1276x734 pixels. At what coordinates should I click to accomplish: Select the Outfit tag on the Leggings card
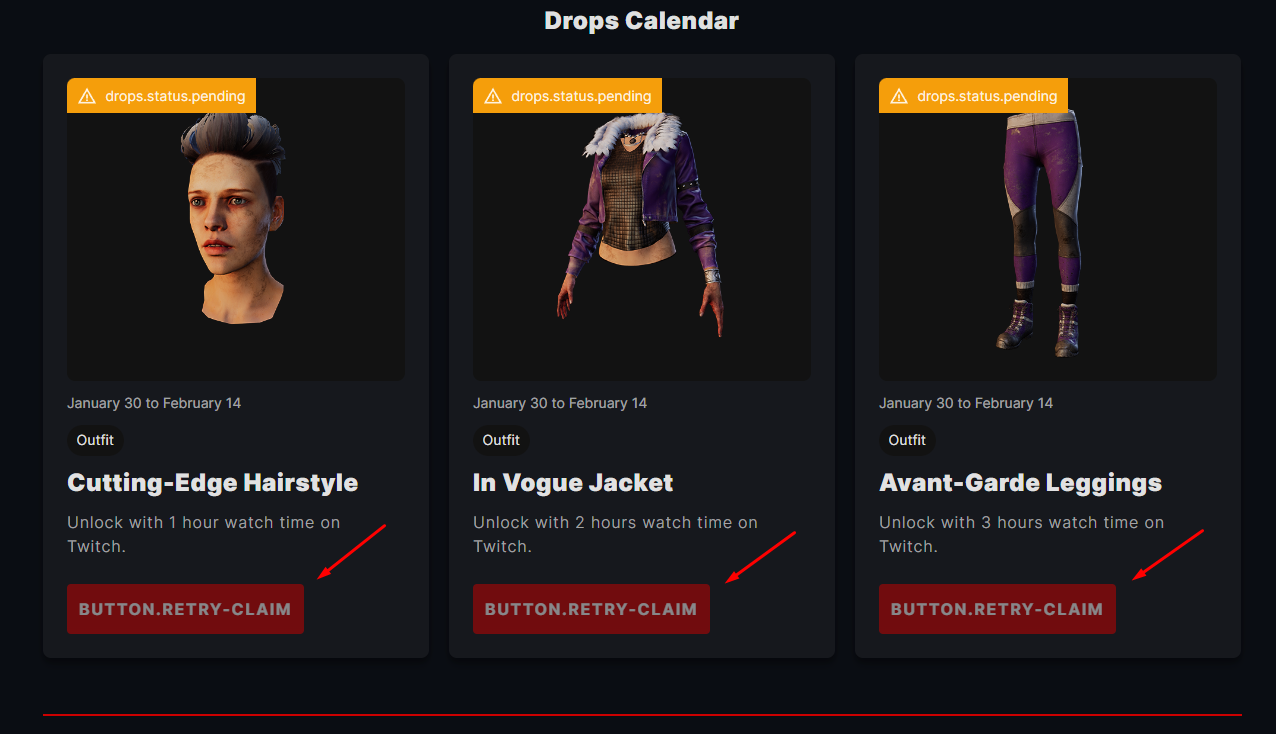pyautogui.click(x=907, y=440)
